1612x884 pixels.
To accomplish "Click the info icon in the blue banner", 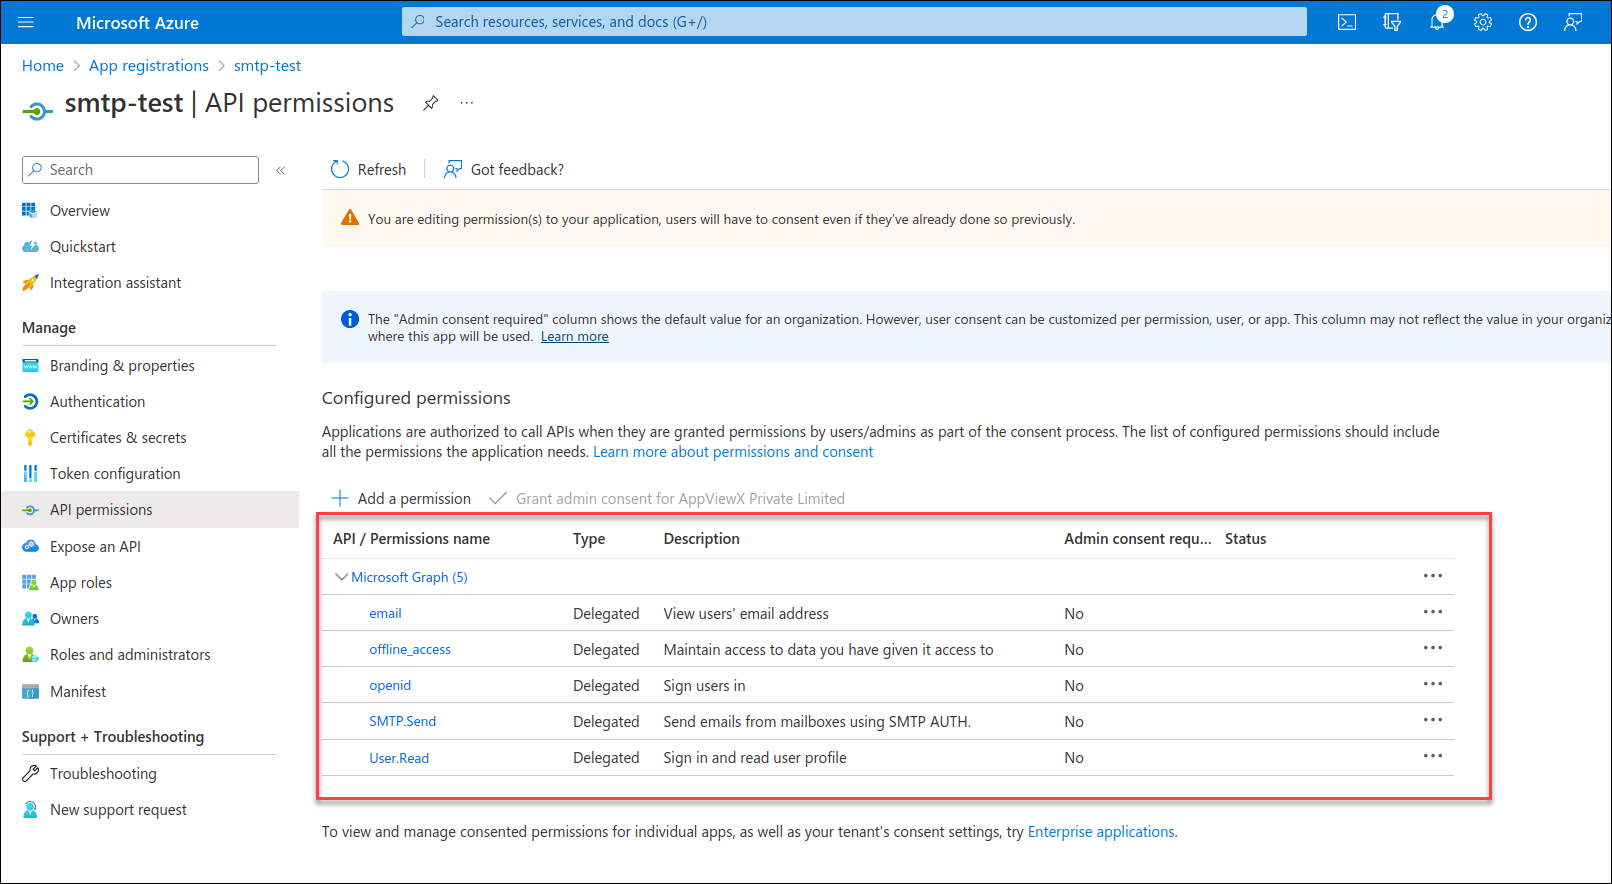I will (x=350, y=319).
